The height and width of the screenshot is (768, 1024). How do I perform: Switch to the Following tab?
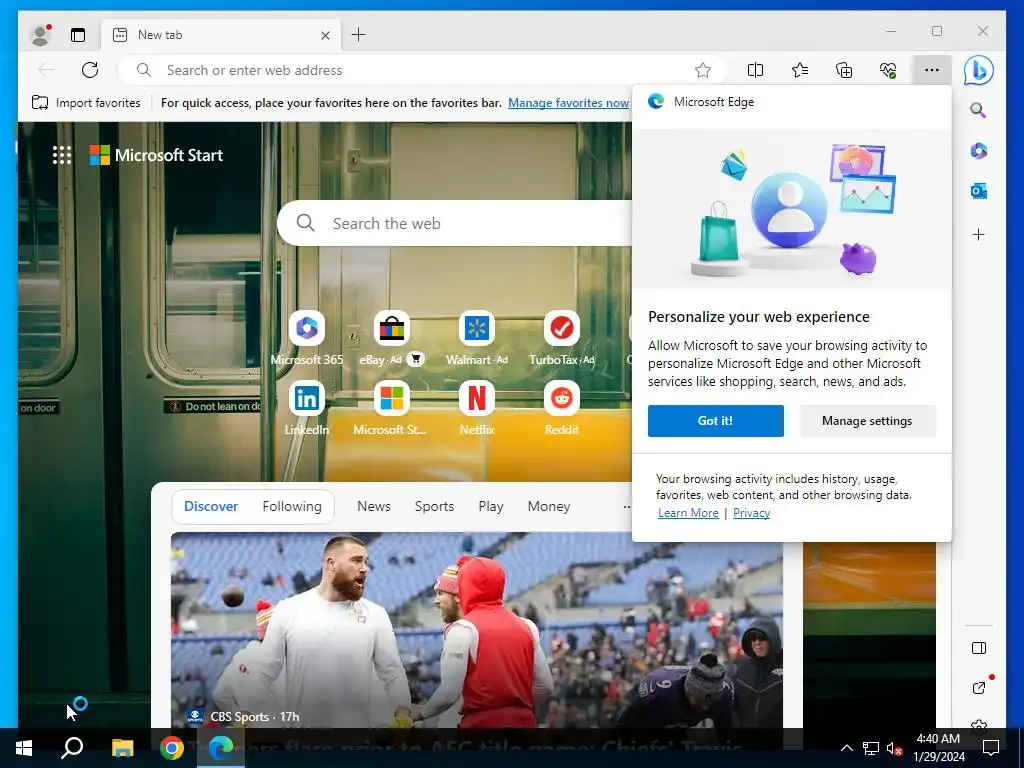292,506
